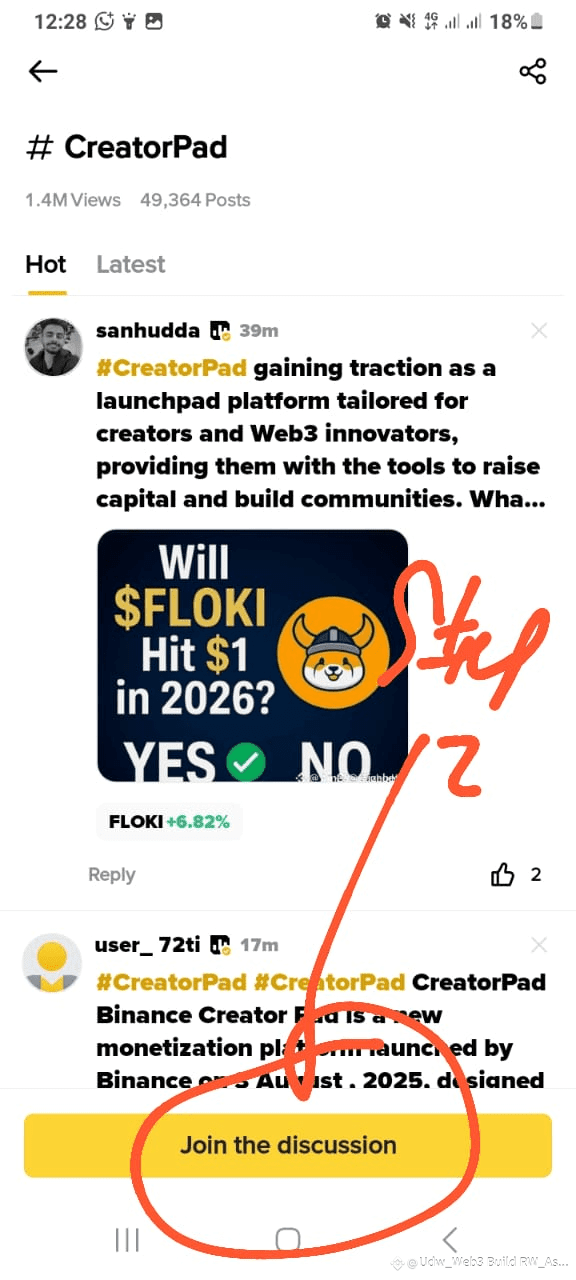Tap the Android recent apps button
The image size is (576, 1280).
point(127,1240)
